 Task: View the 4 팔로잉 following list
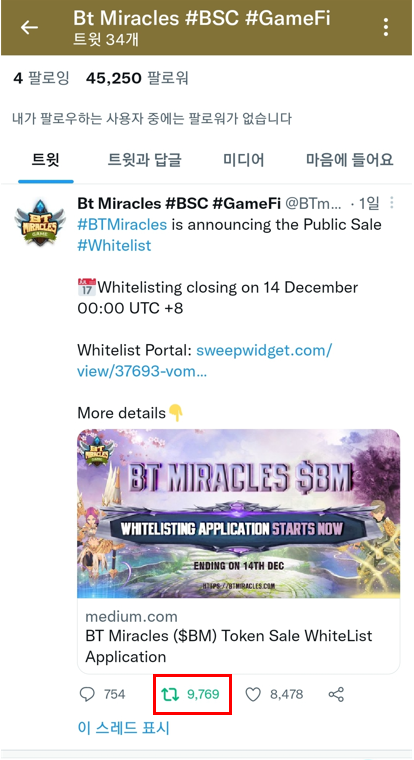point(41,78)
